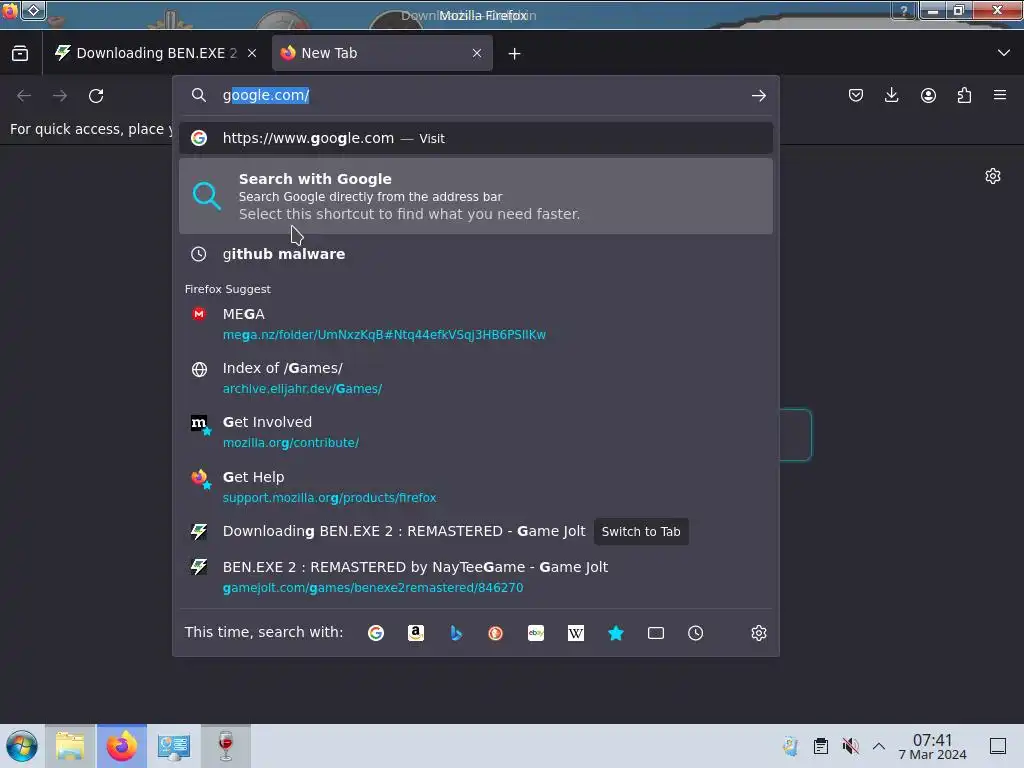This screenshot has width=1024, height=768.
Task: Open BEN.EXE 2 by NayTeeGame Game Jolt suggestion
Action: tap(476, 577)
